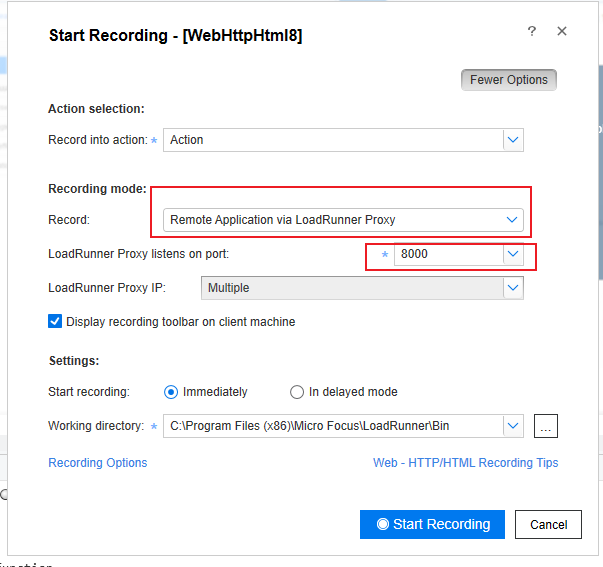Open the LoadRunner Proxy IP dropdown
The height and width of the screenshot is (567, 603).
tap(513, 288)
